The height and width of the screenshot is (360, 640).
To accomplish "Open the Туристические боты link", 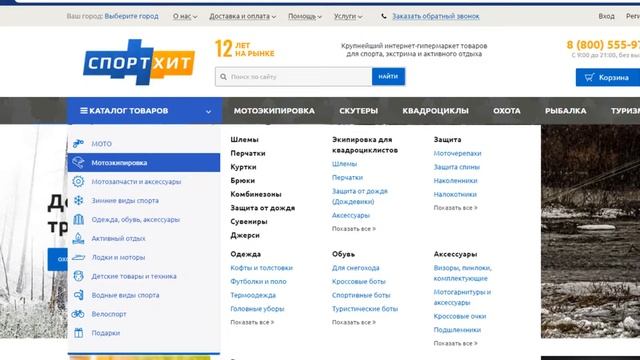I will tap(364, 309).
